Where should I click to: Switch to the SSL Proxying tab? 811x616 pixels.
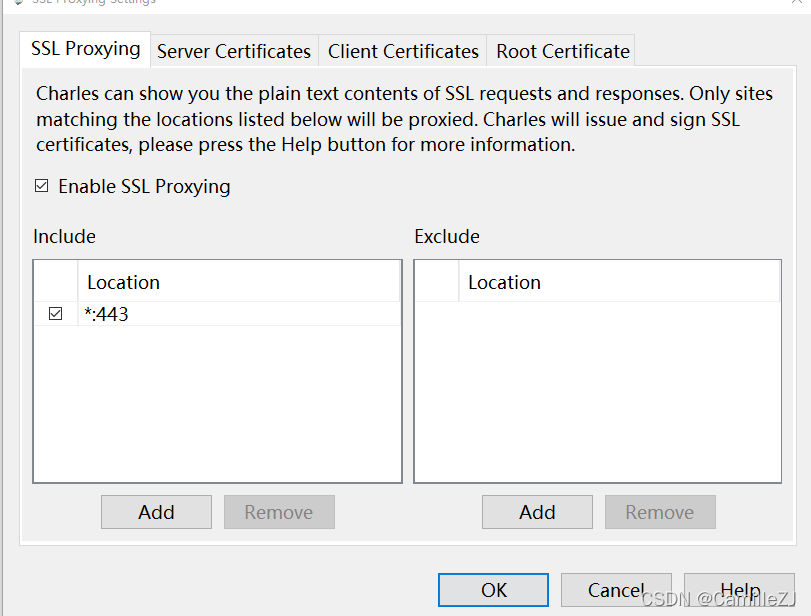[x=85, y=49]
